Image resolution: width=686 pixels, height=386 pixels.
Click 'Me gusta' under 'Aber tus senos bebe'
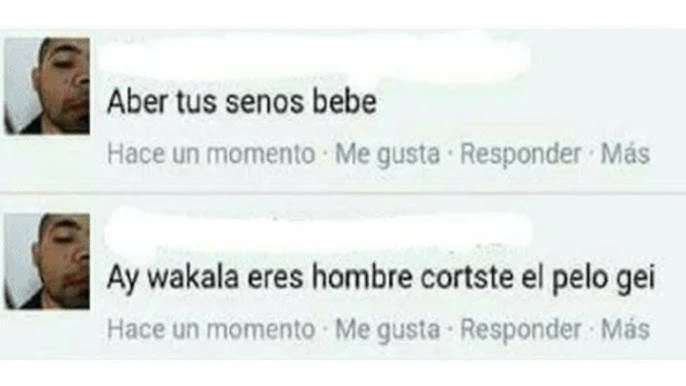(387, 154)
